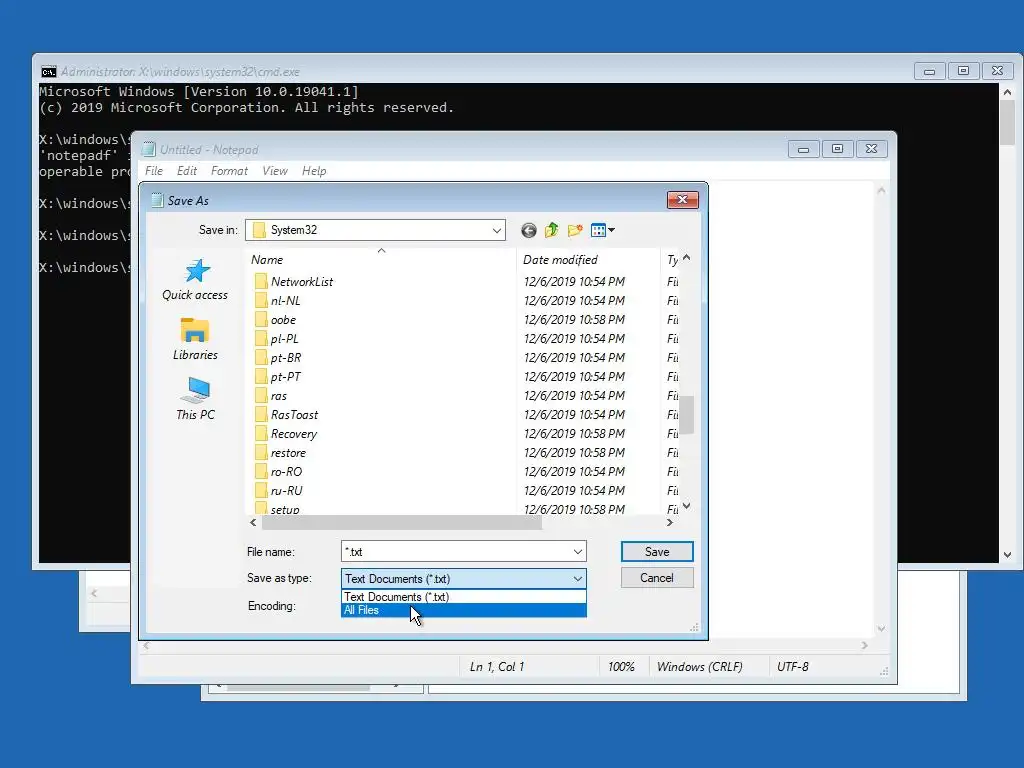
Task: Click Ln 1, Col 1 status entry
Action: coord(497,667)
